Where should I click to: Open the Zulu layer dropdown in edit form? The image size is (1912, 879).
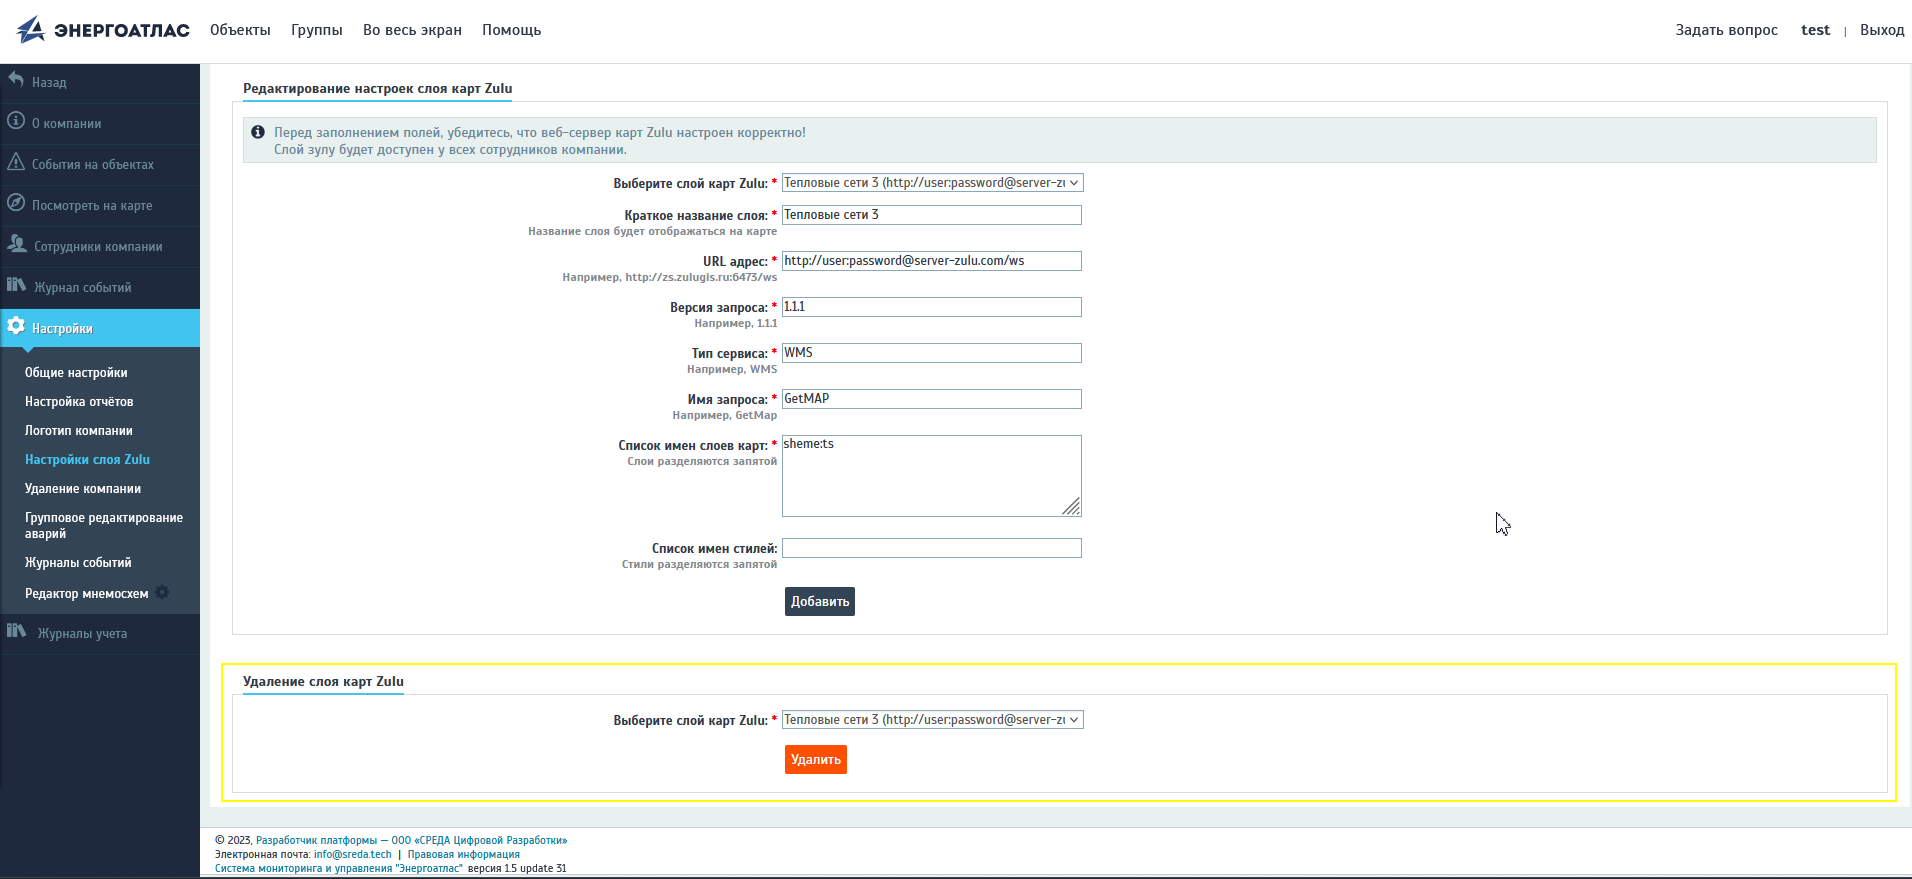932,183
